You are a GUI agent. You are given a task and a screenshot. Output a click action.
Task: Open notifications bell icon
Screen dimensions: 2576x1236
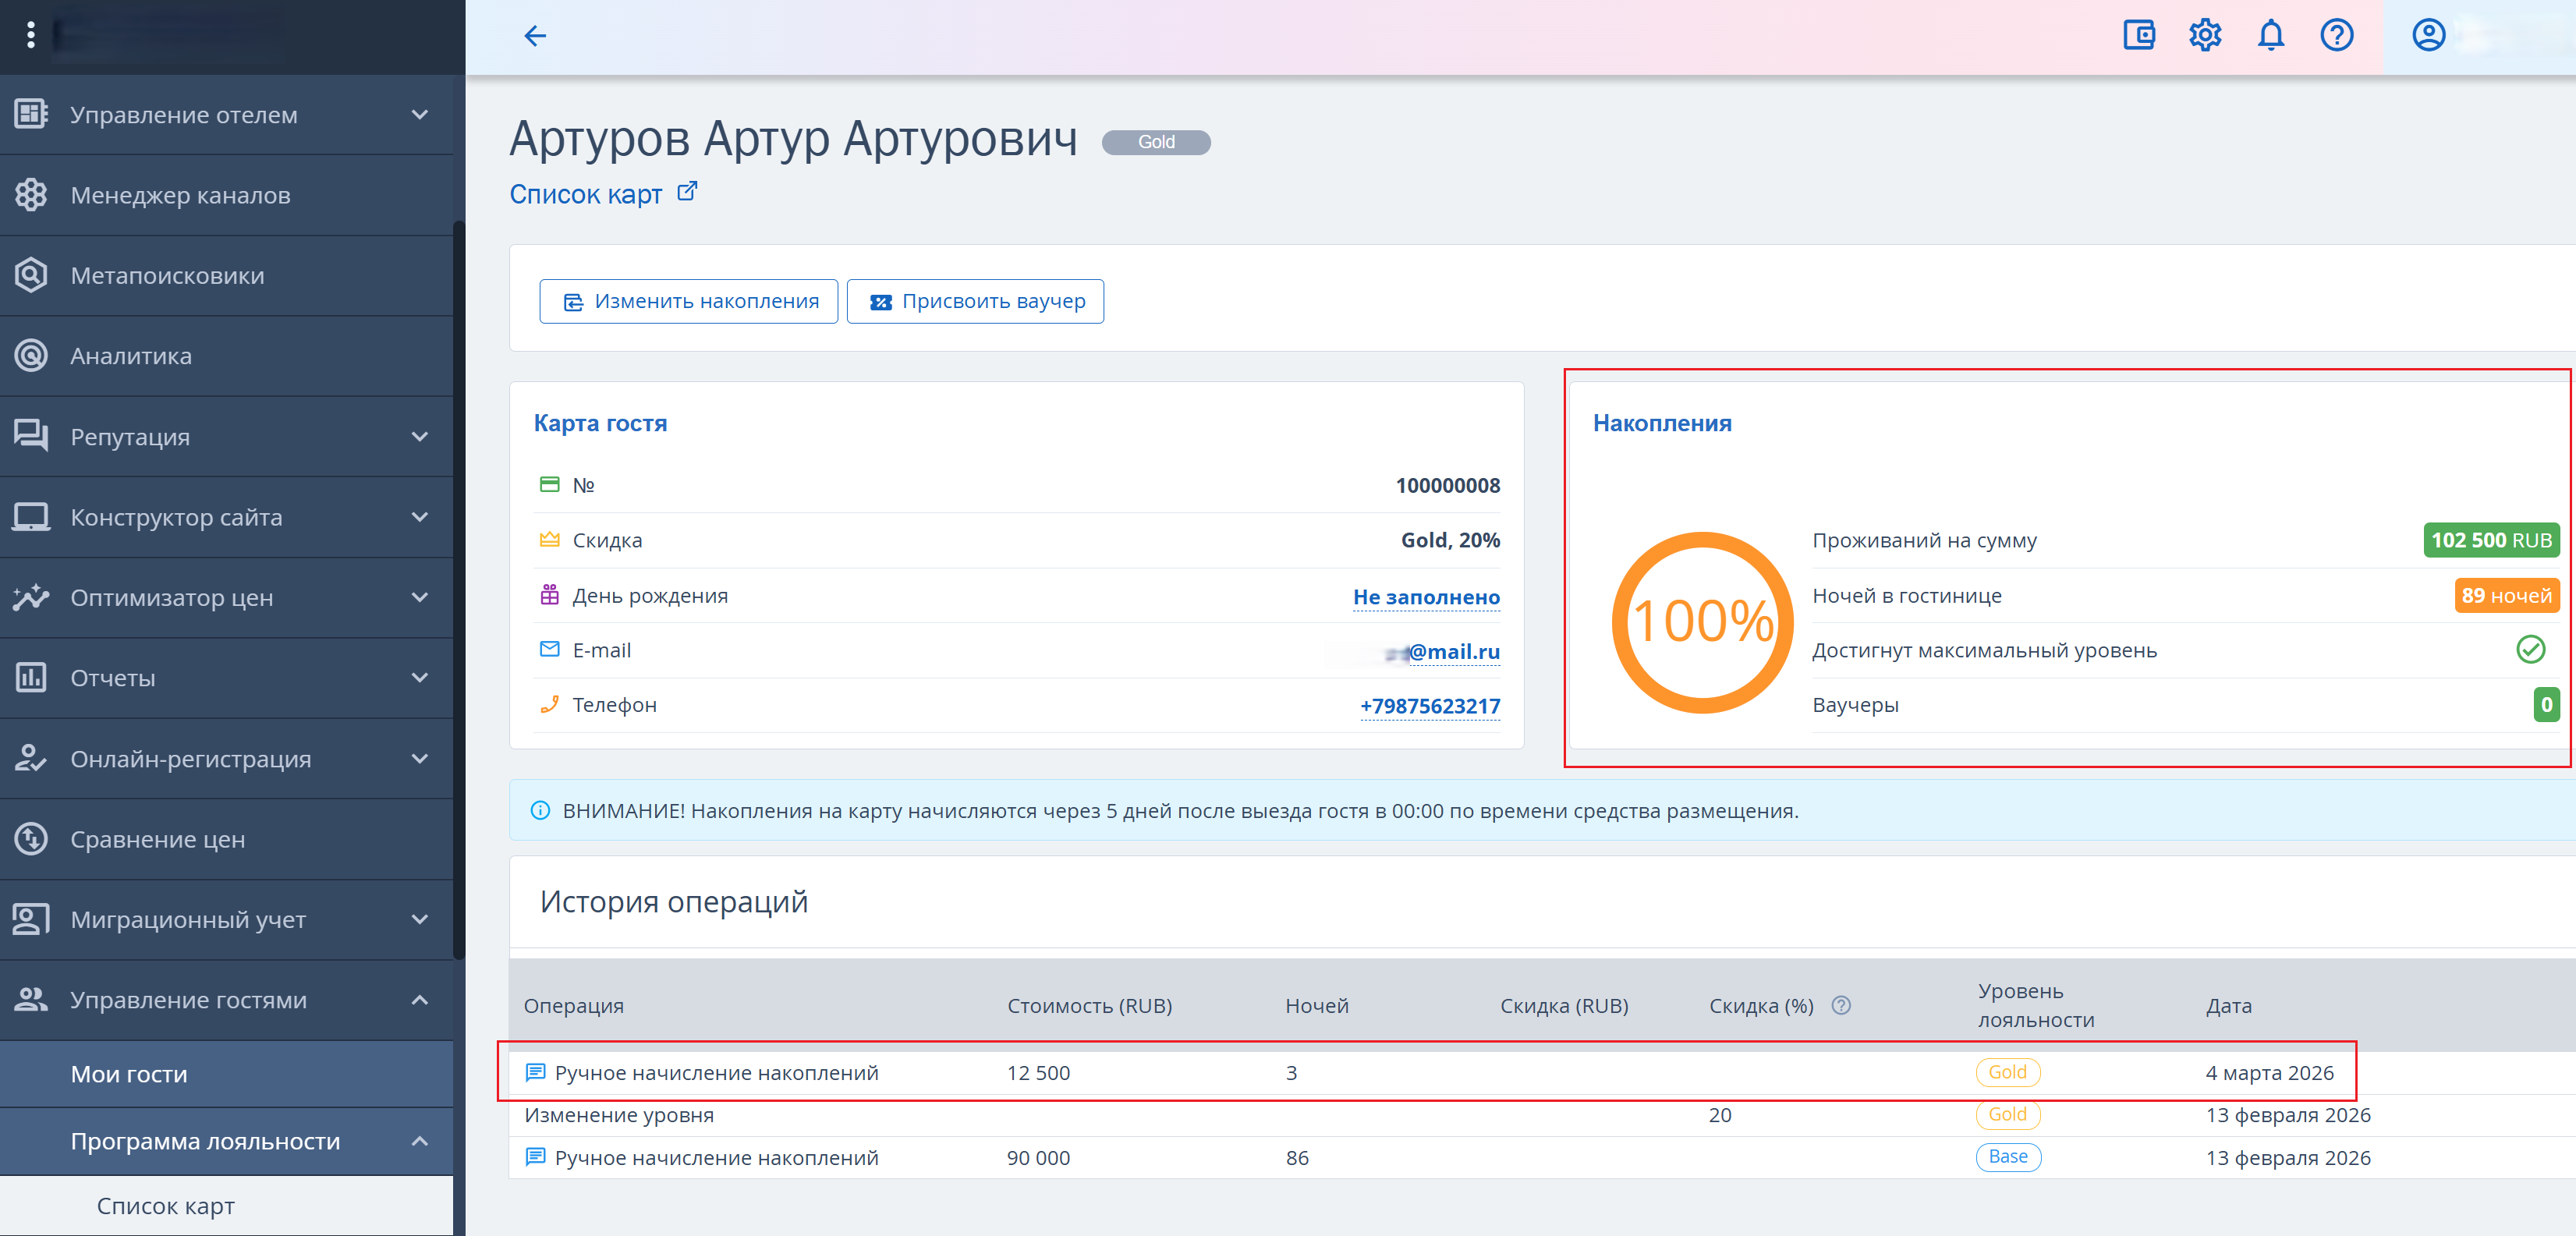click(2270, 36)
